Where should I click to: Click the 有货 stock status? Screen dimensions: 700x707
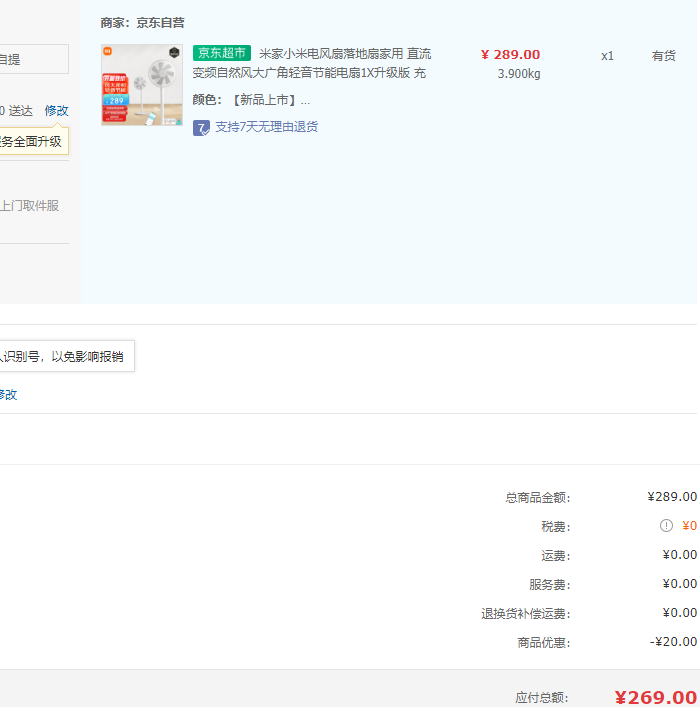tap(663, 56)
